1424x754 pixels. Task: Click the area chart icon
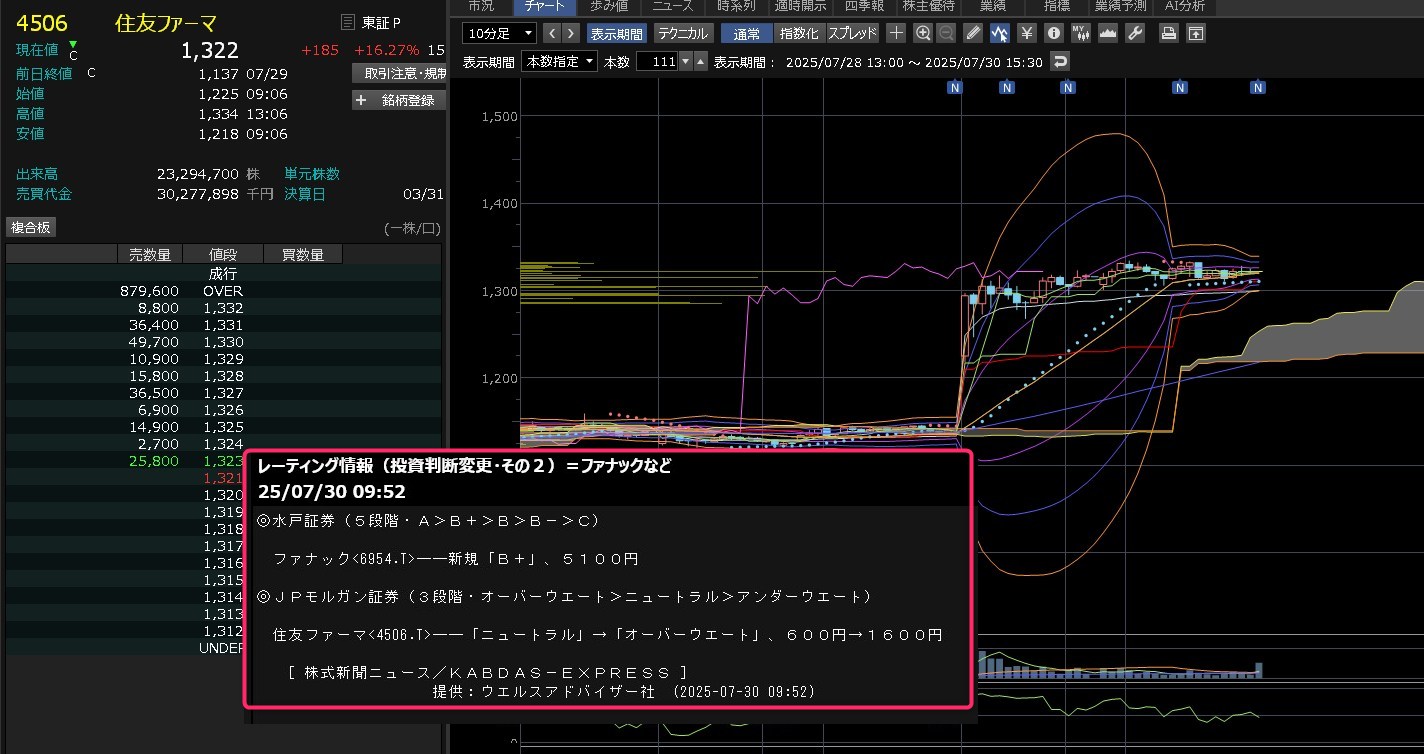[x=1107, y=33]
